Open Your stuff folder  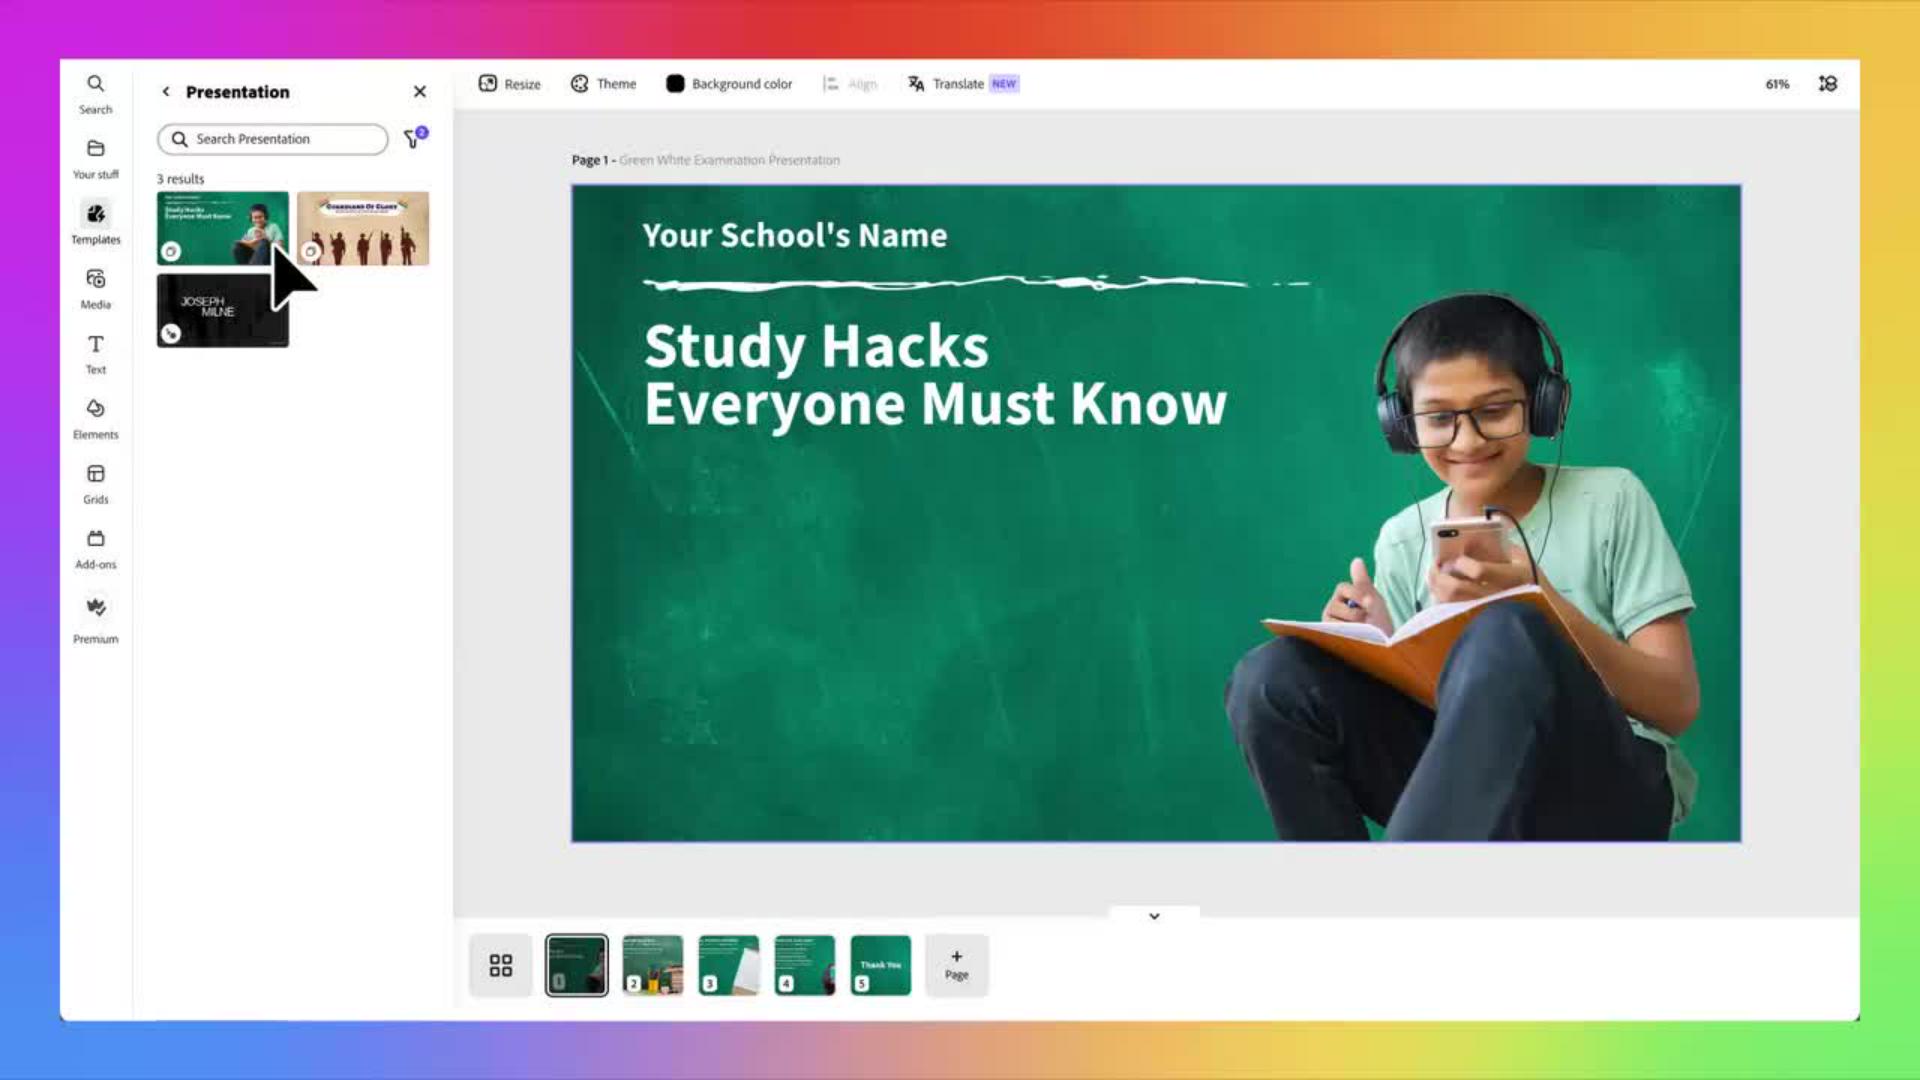[95, 158]
